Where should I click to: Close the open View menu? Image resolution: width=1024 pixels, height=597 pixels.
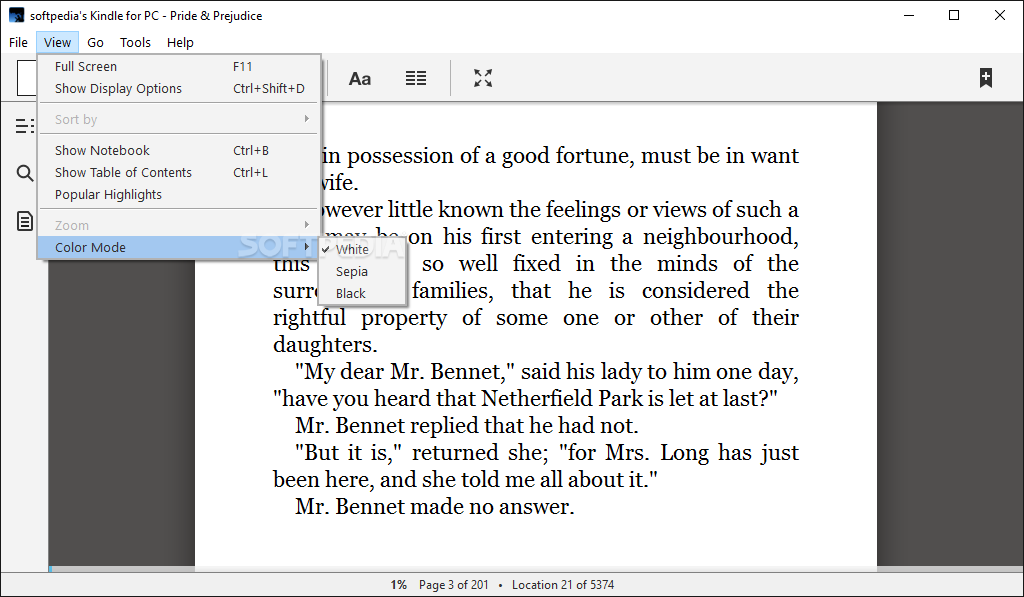(57, 42)
